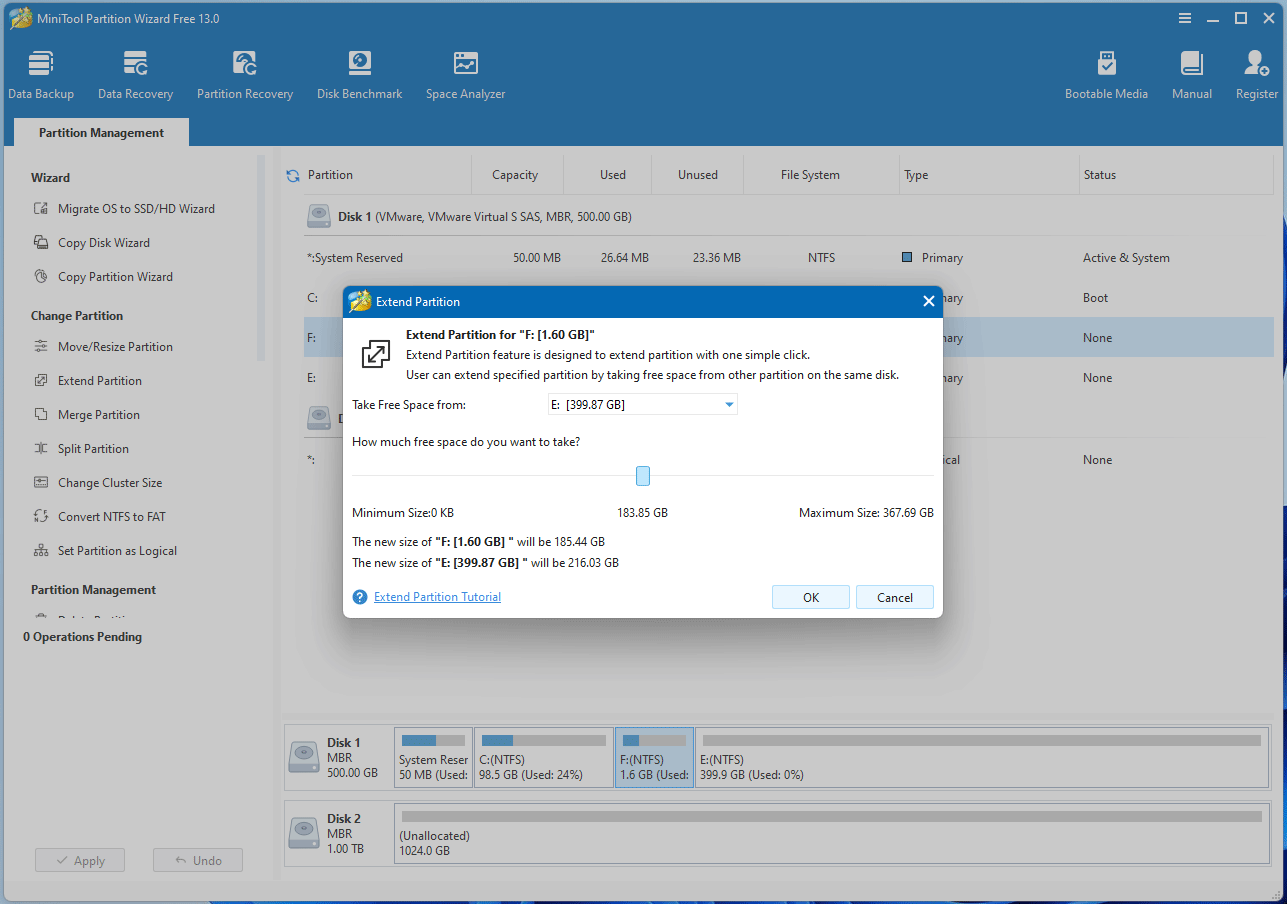Select the C: NTFS partition block in disk map
1287x904 pixels.
[x=543, y=758]
